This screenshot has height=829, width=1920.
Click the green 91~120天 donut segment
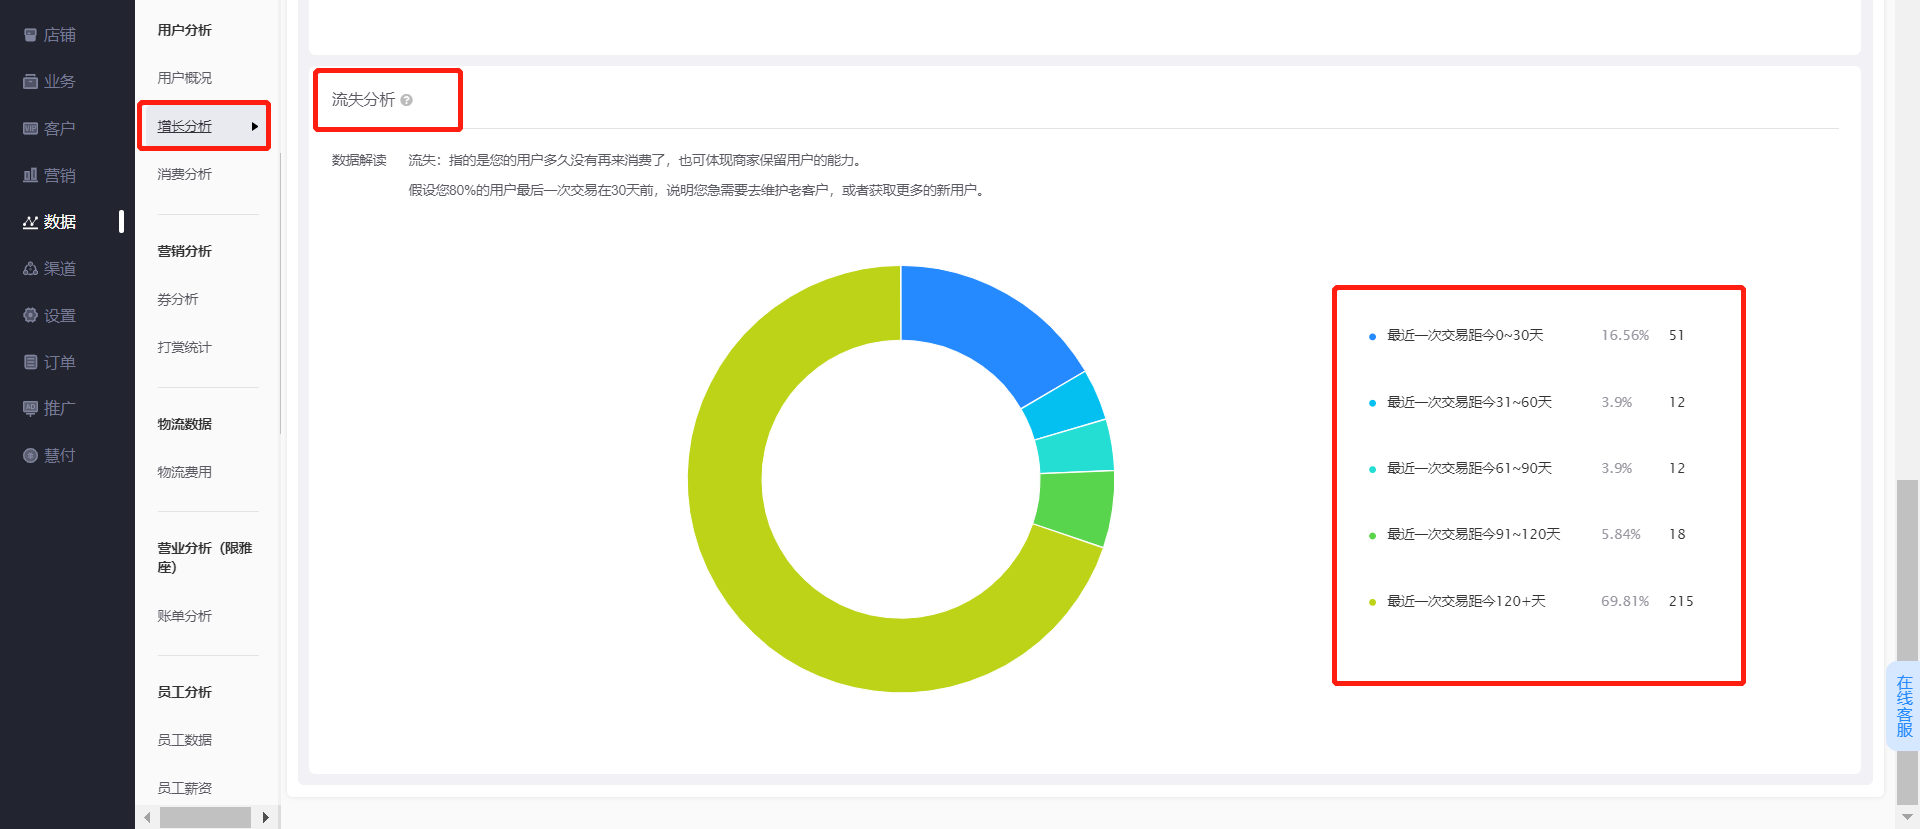pos(1076,509)
